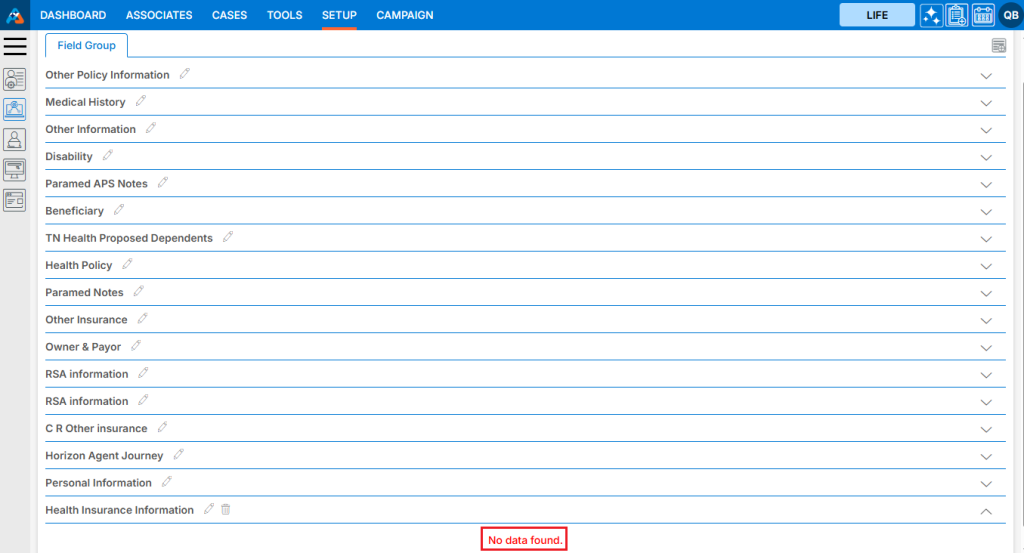Delete the Health Insurance Information group
The image size is (1024, 553).
[226, 510]
